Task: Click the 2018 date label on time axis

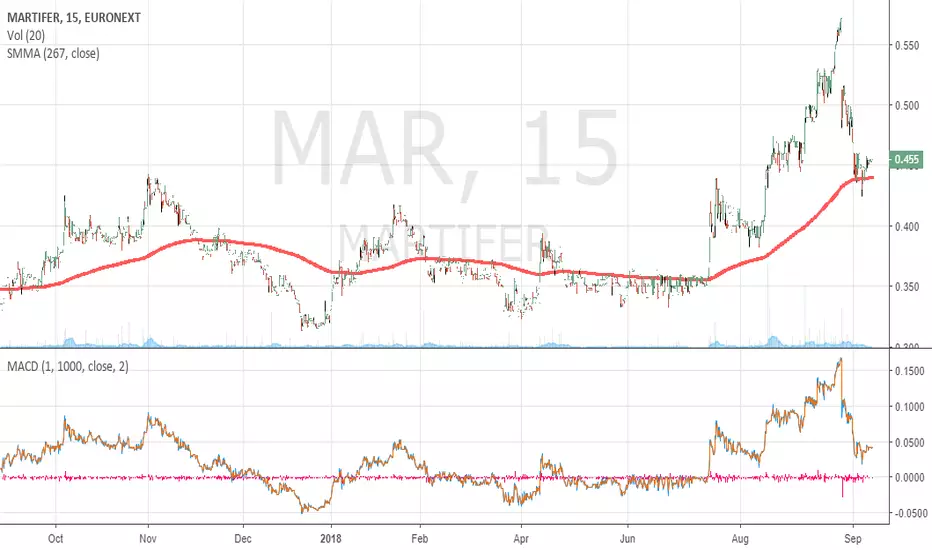Action: tap(330, 539)
